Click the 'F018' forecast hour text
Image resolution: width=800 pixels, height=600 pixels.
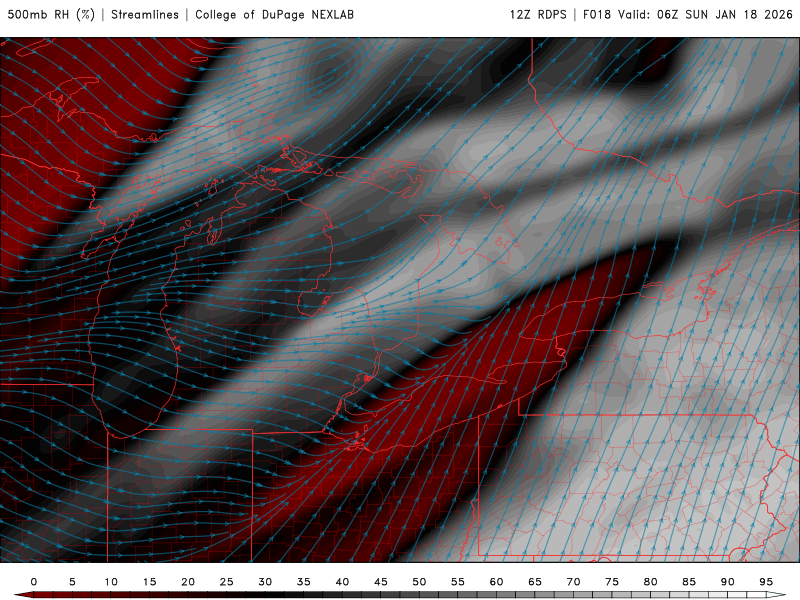tap(596, 14)
